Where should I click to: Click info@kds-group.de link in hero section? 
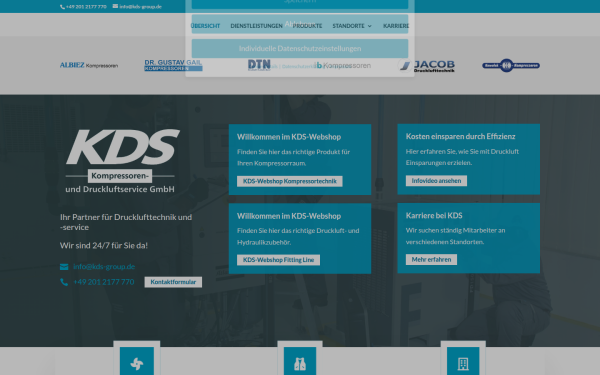[104, 267]
